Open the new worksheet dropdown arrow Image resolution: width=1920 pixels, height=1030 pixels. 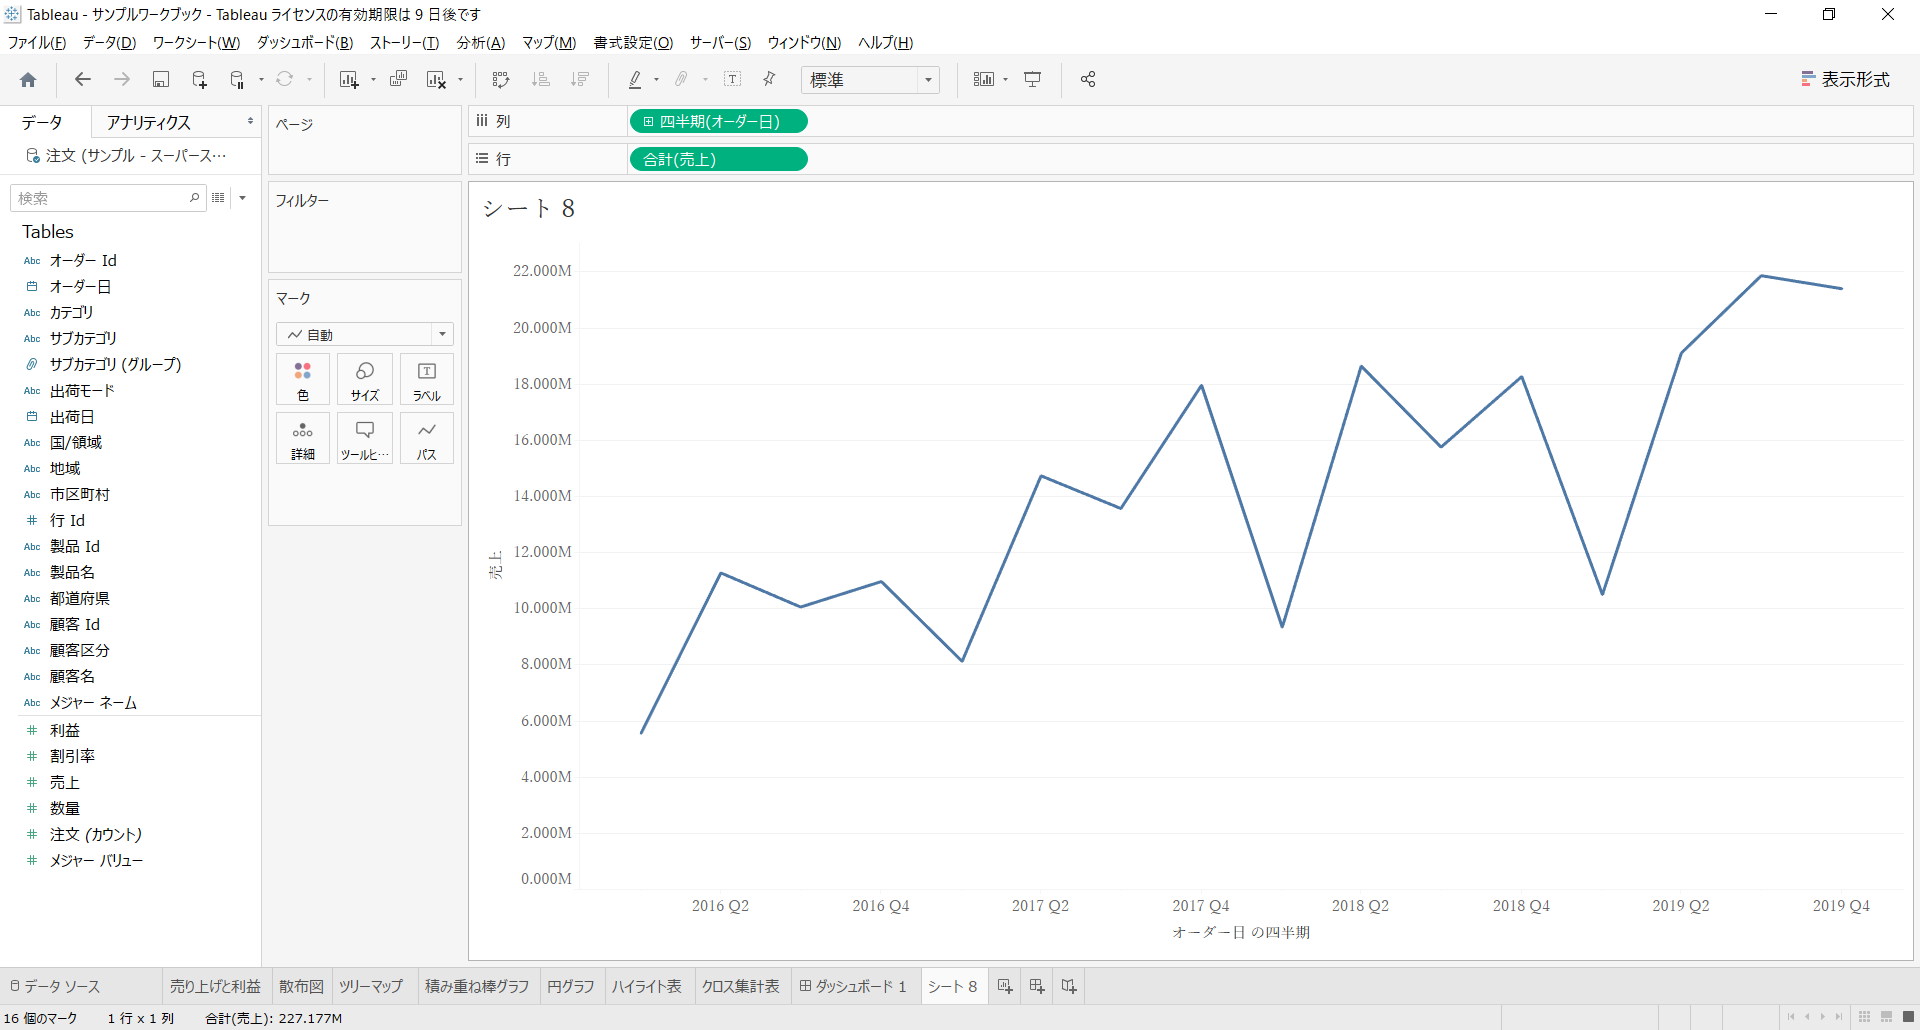(x=373, y=80)
